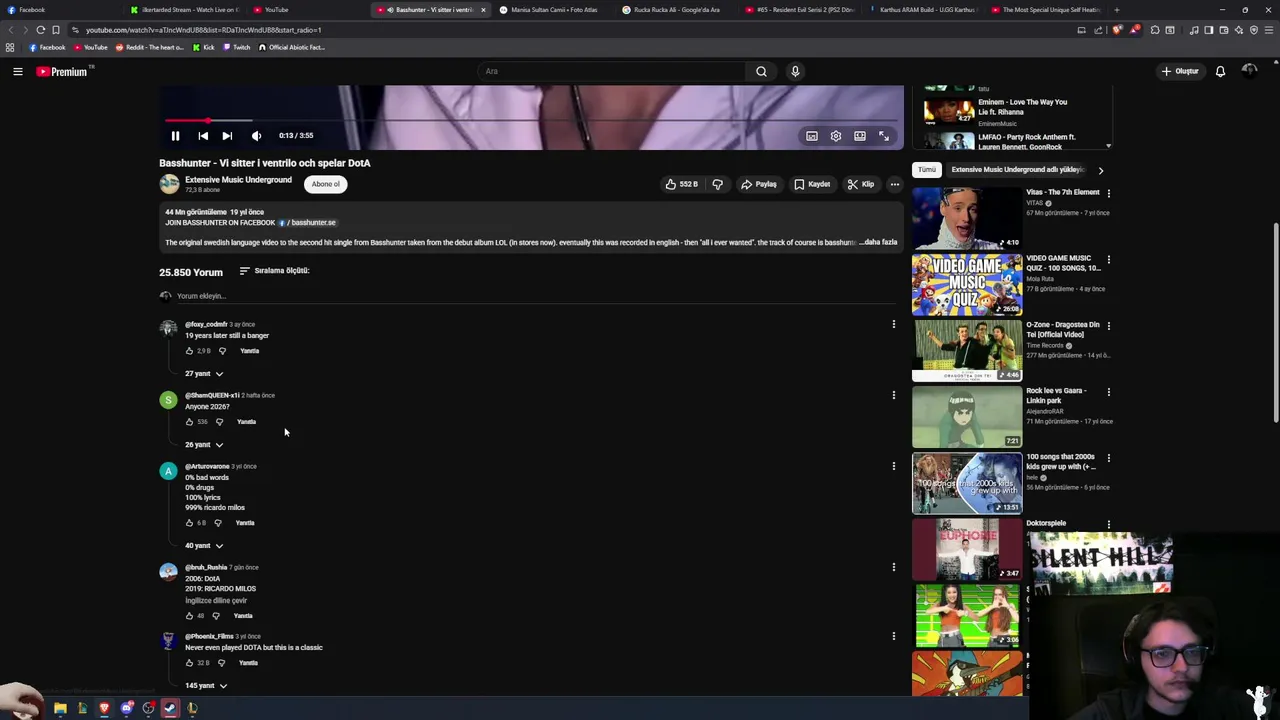Save video with Kaydet button
Image resolution: width=1280 pixels, height=720 pixels.
(812, 184)
